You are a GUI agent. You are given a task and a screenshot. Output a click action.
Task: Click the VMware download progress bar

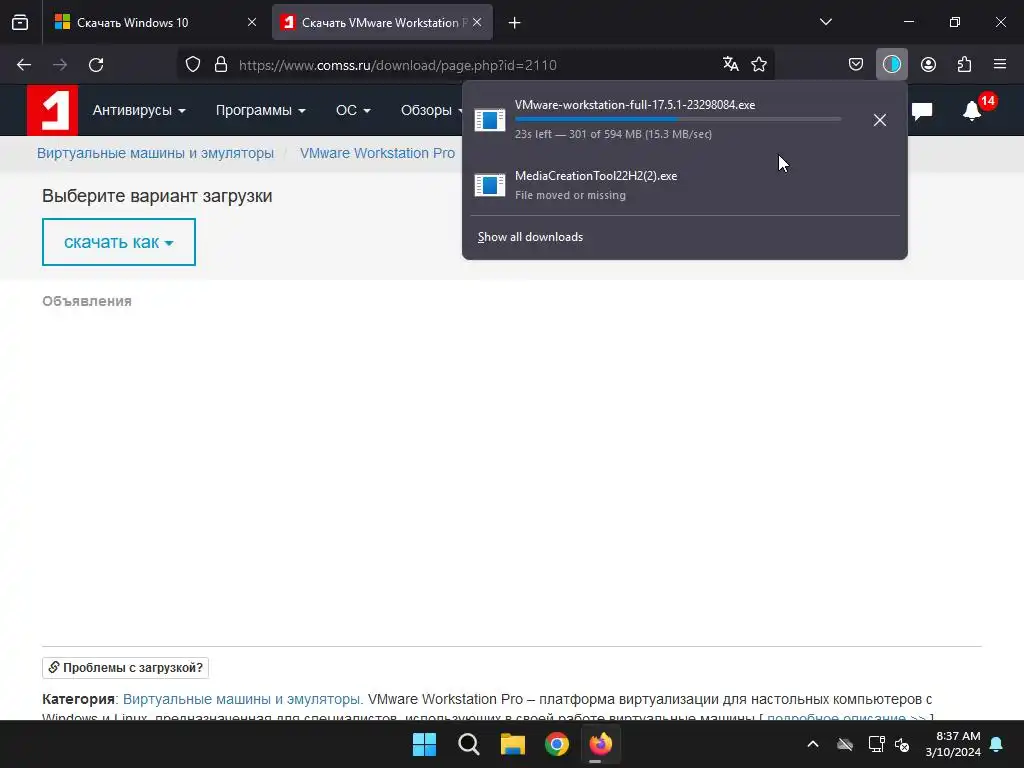tap(678, 119)
